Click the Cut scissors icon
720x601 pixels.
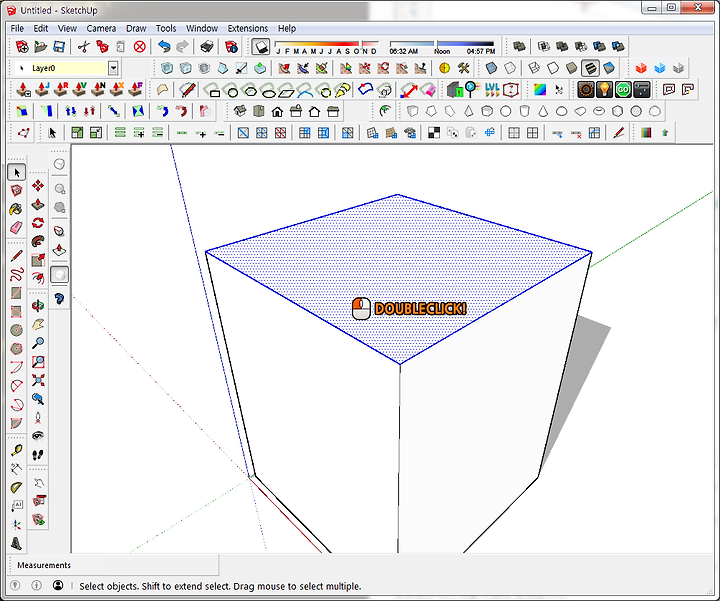[84, 46]
